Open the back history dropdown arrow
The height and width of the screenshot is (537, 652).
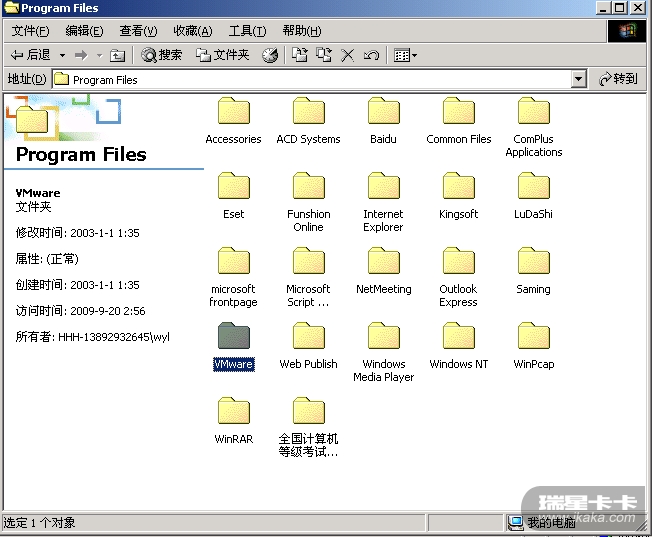(x=62, y=55)
